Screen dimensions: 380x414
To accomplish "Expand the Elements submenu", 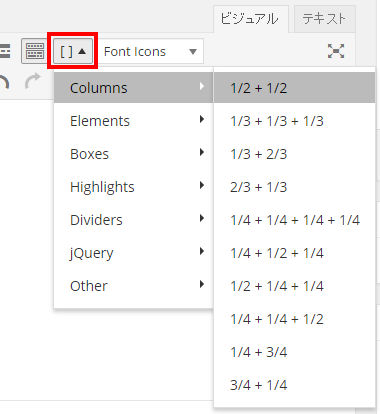I will [133, 121].
